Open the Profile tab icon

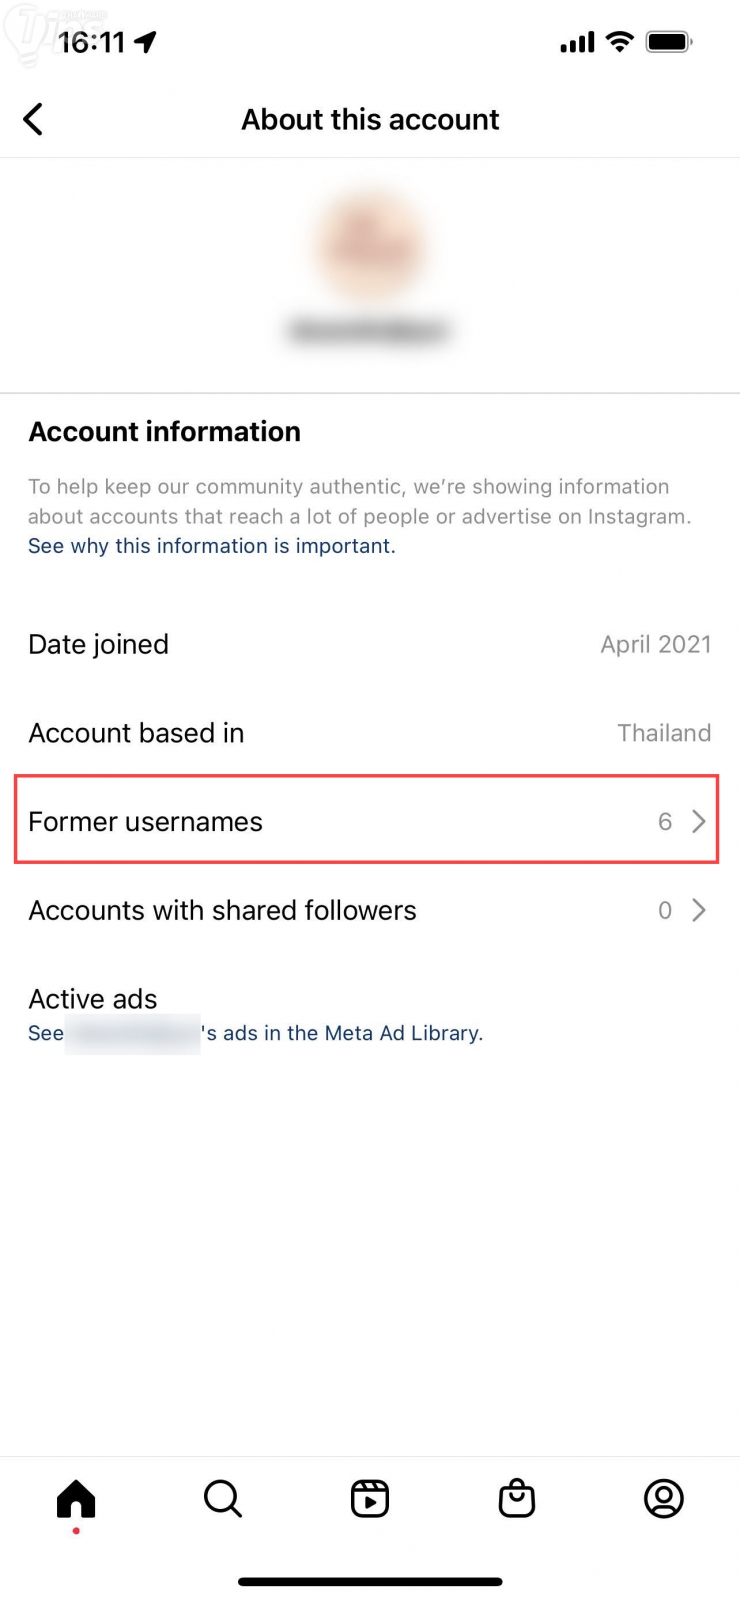[664, 1499]
